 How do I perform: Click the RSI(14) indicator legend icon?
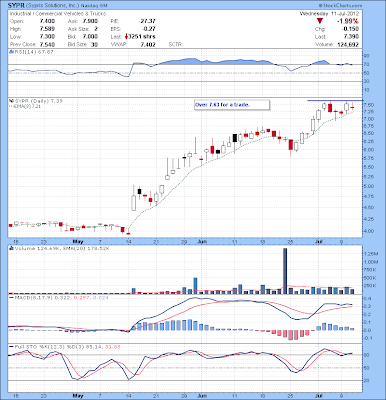(11, 52)
